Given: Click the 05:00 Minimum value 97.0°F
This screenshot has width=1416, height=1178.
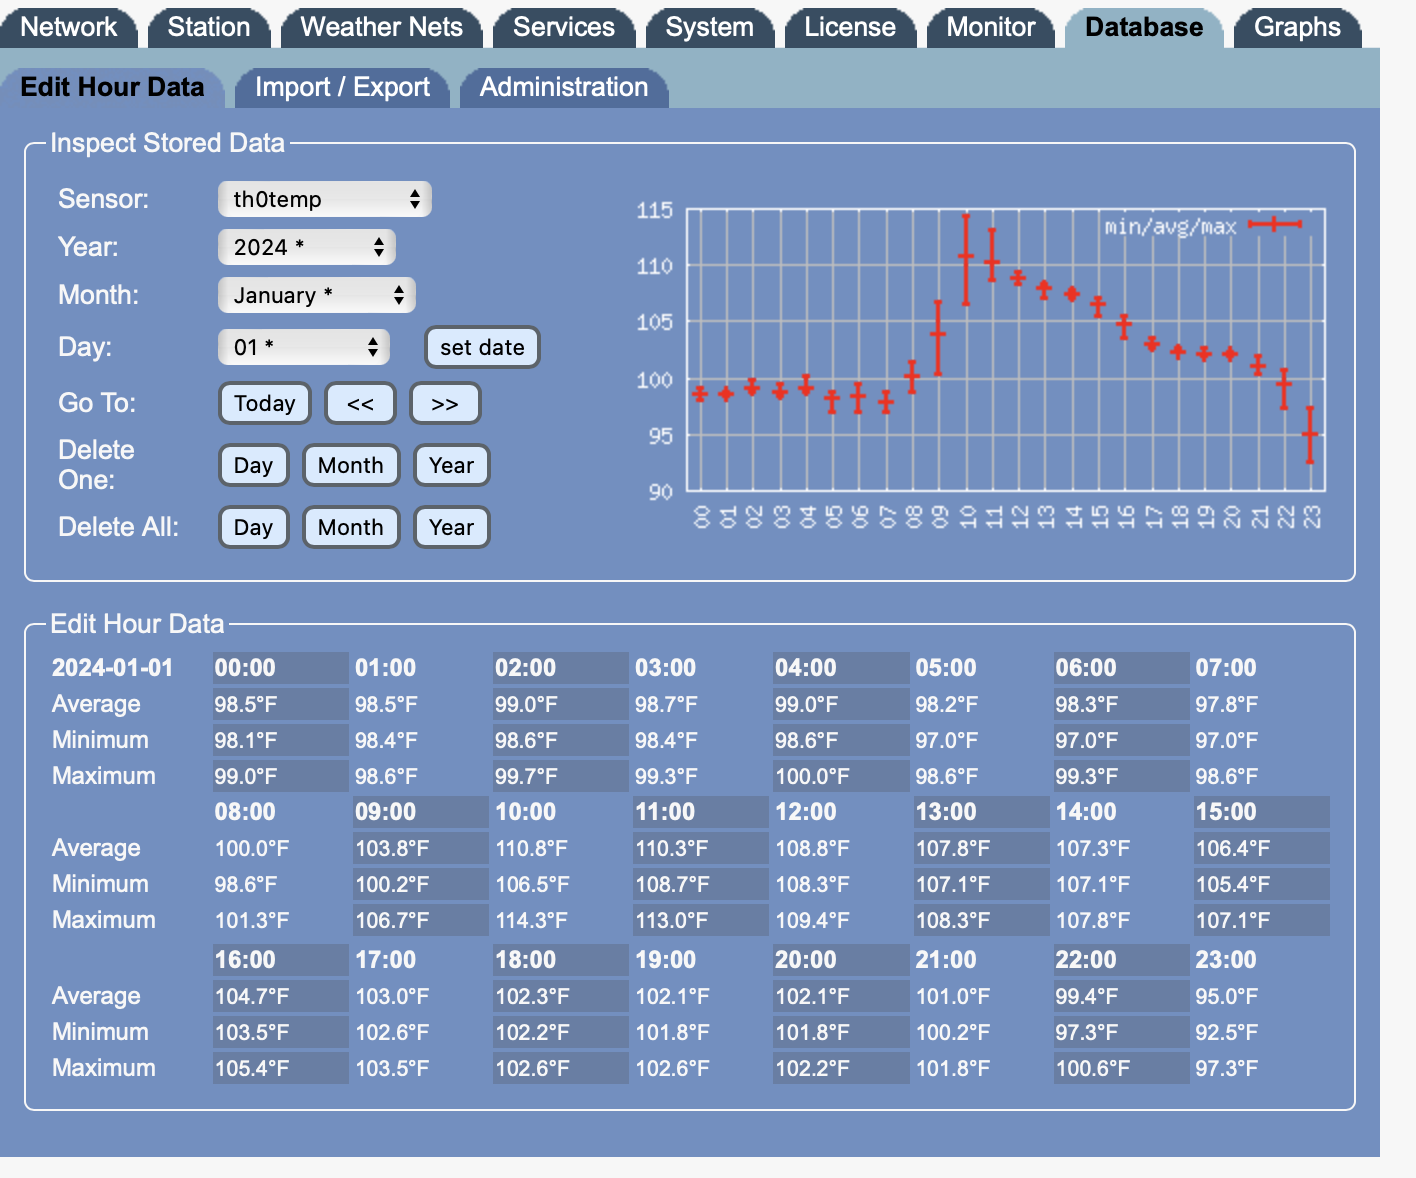Looking at the screenshot, I should click(946, 740).
